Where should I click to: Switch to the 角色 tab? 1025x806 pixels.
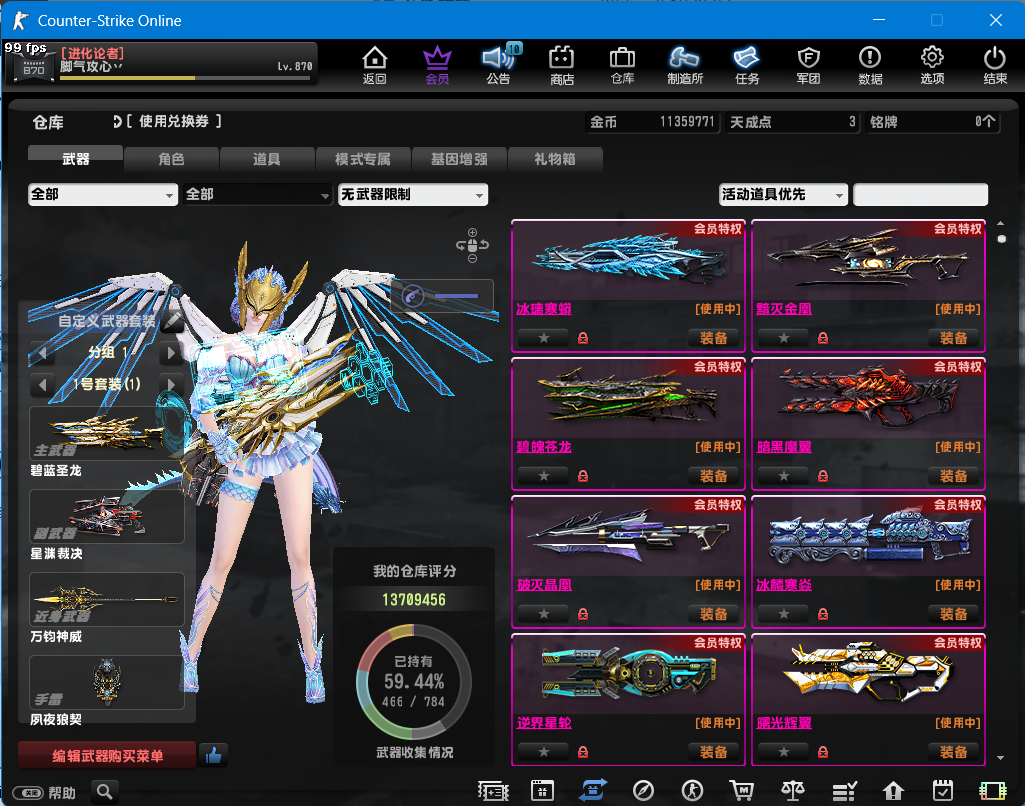tap(171, 159)
